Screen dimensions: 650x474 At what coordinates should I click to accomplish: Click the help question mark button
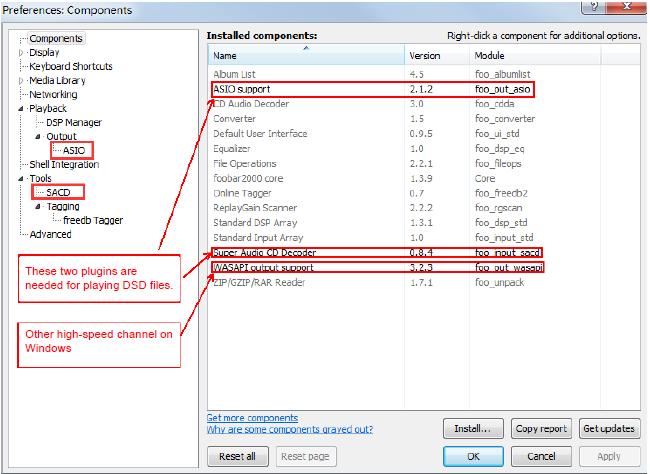594,7
